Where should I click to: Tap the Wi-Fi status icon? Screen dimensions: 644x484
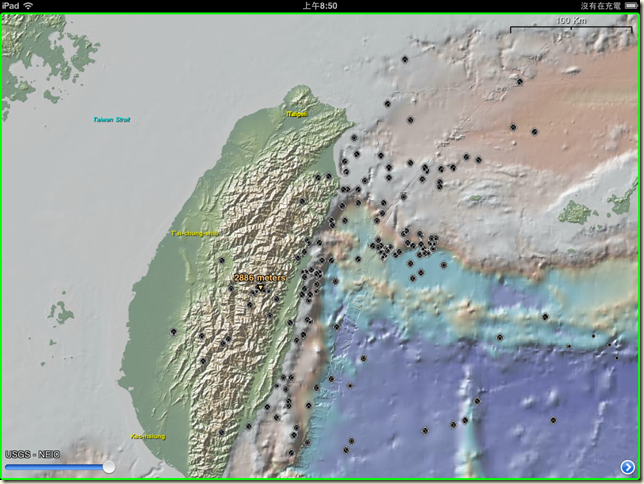pos(28,6)
